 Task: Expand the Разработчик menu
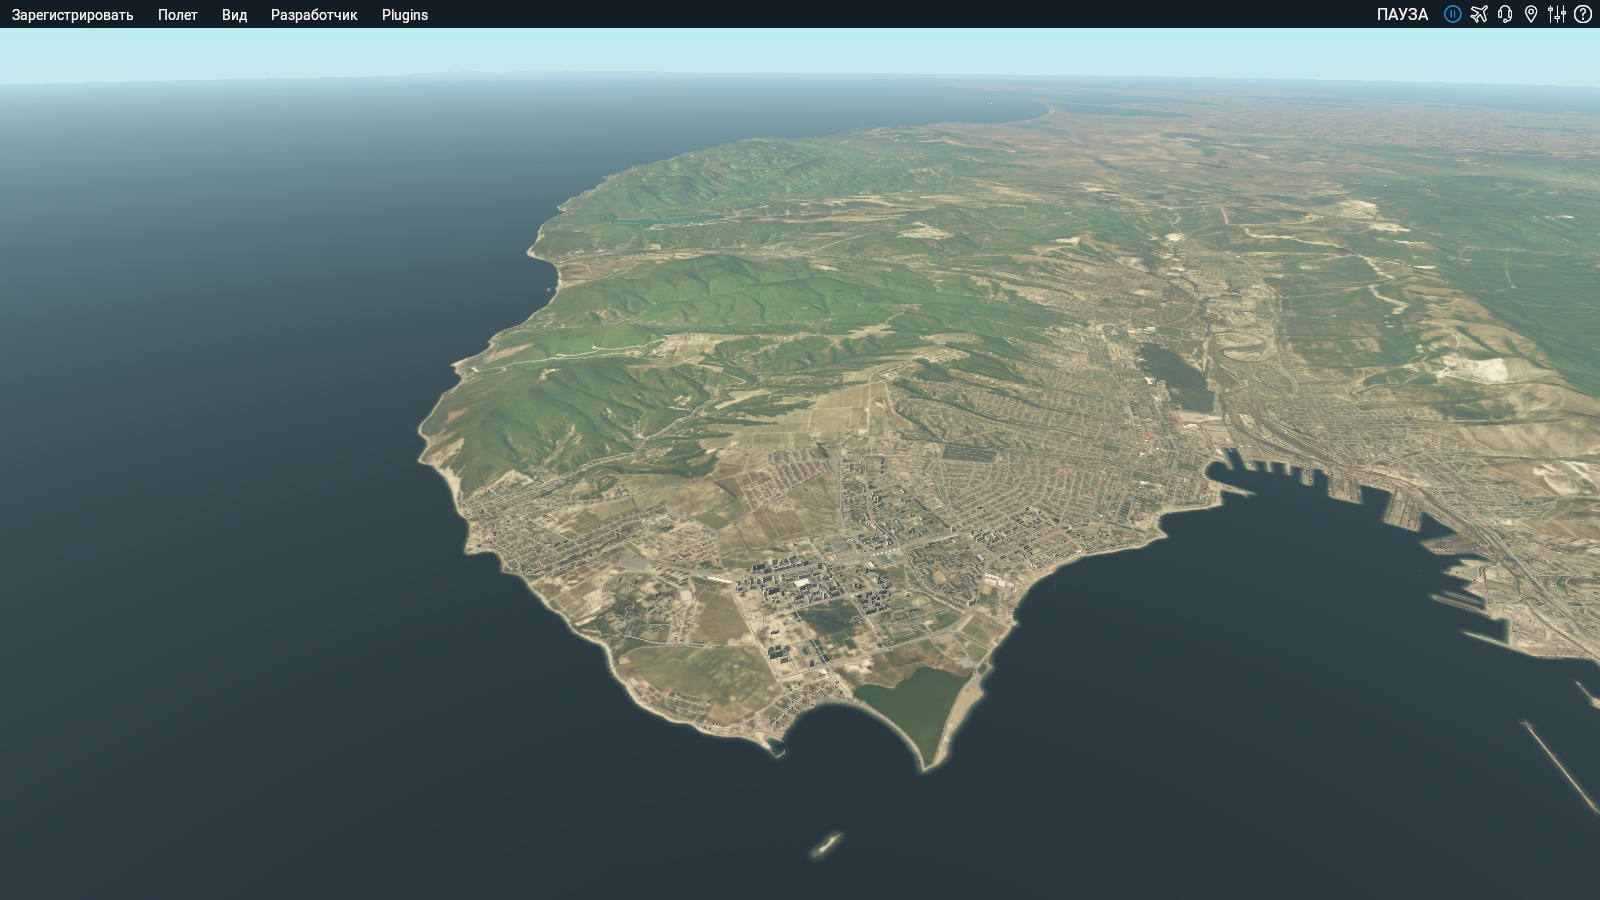(x=313, y=15)
